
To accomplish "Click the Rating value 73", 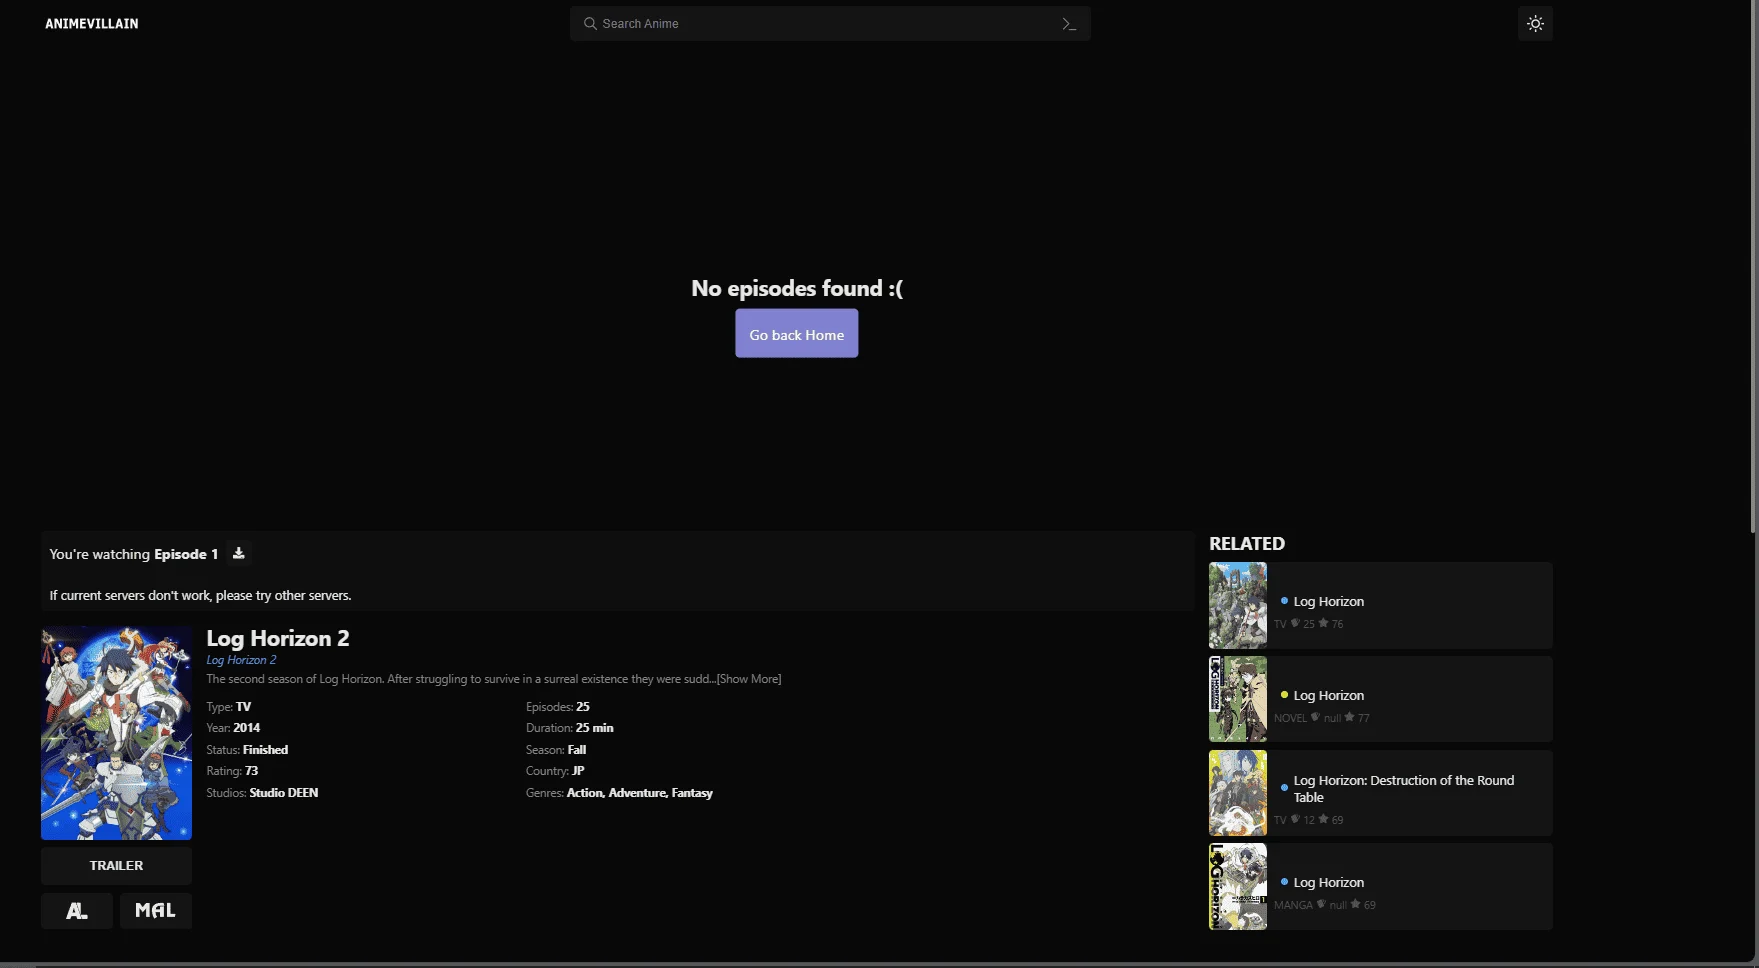I will click(251, 771).
